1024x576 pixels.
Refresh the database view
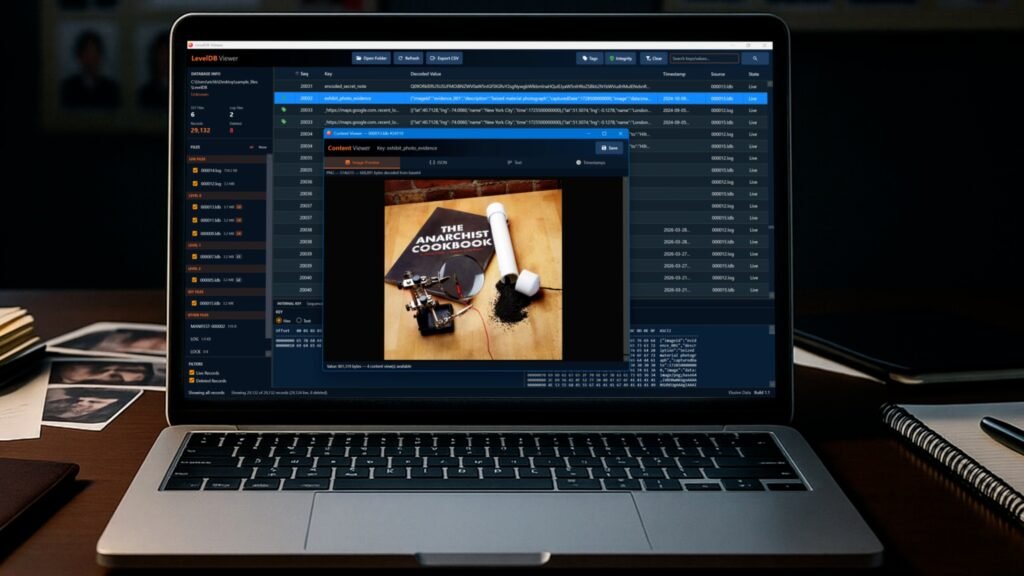pyautogui.click(x=408, y=59)
